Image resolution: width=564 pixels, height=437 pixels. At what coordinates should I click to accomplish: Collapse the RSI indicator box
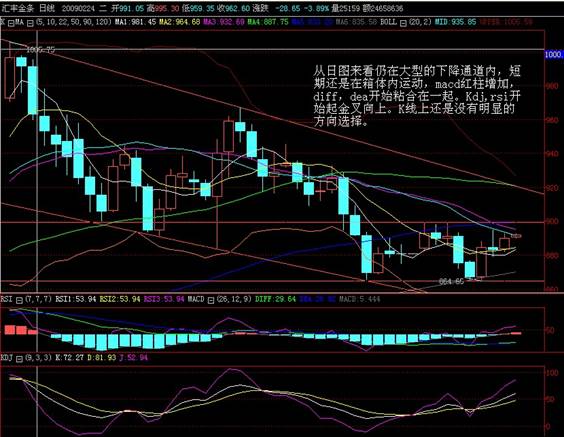click(x=19, y=300)
